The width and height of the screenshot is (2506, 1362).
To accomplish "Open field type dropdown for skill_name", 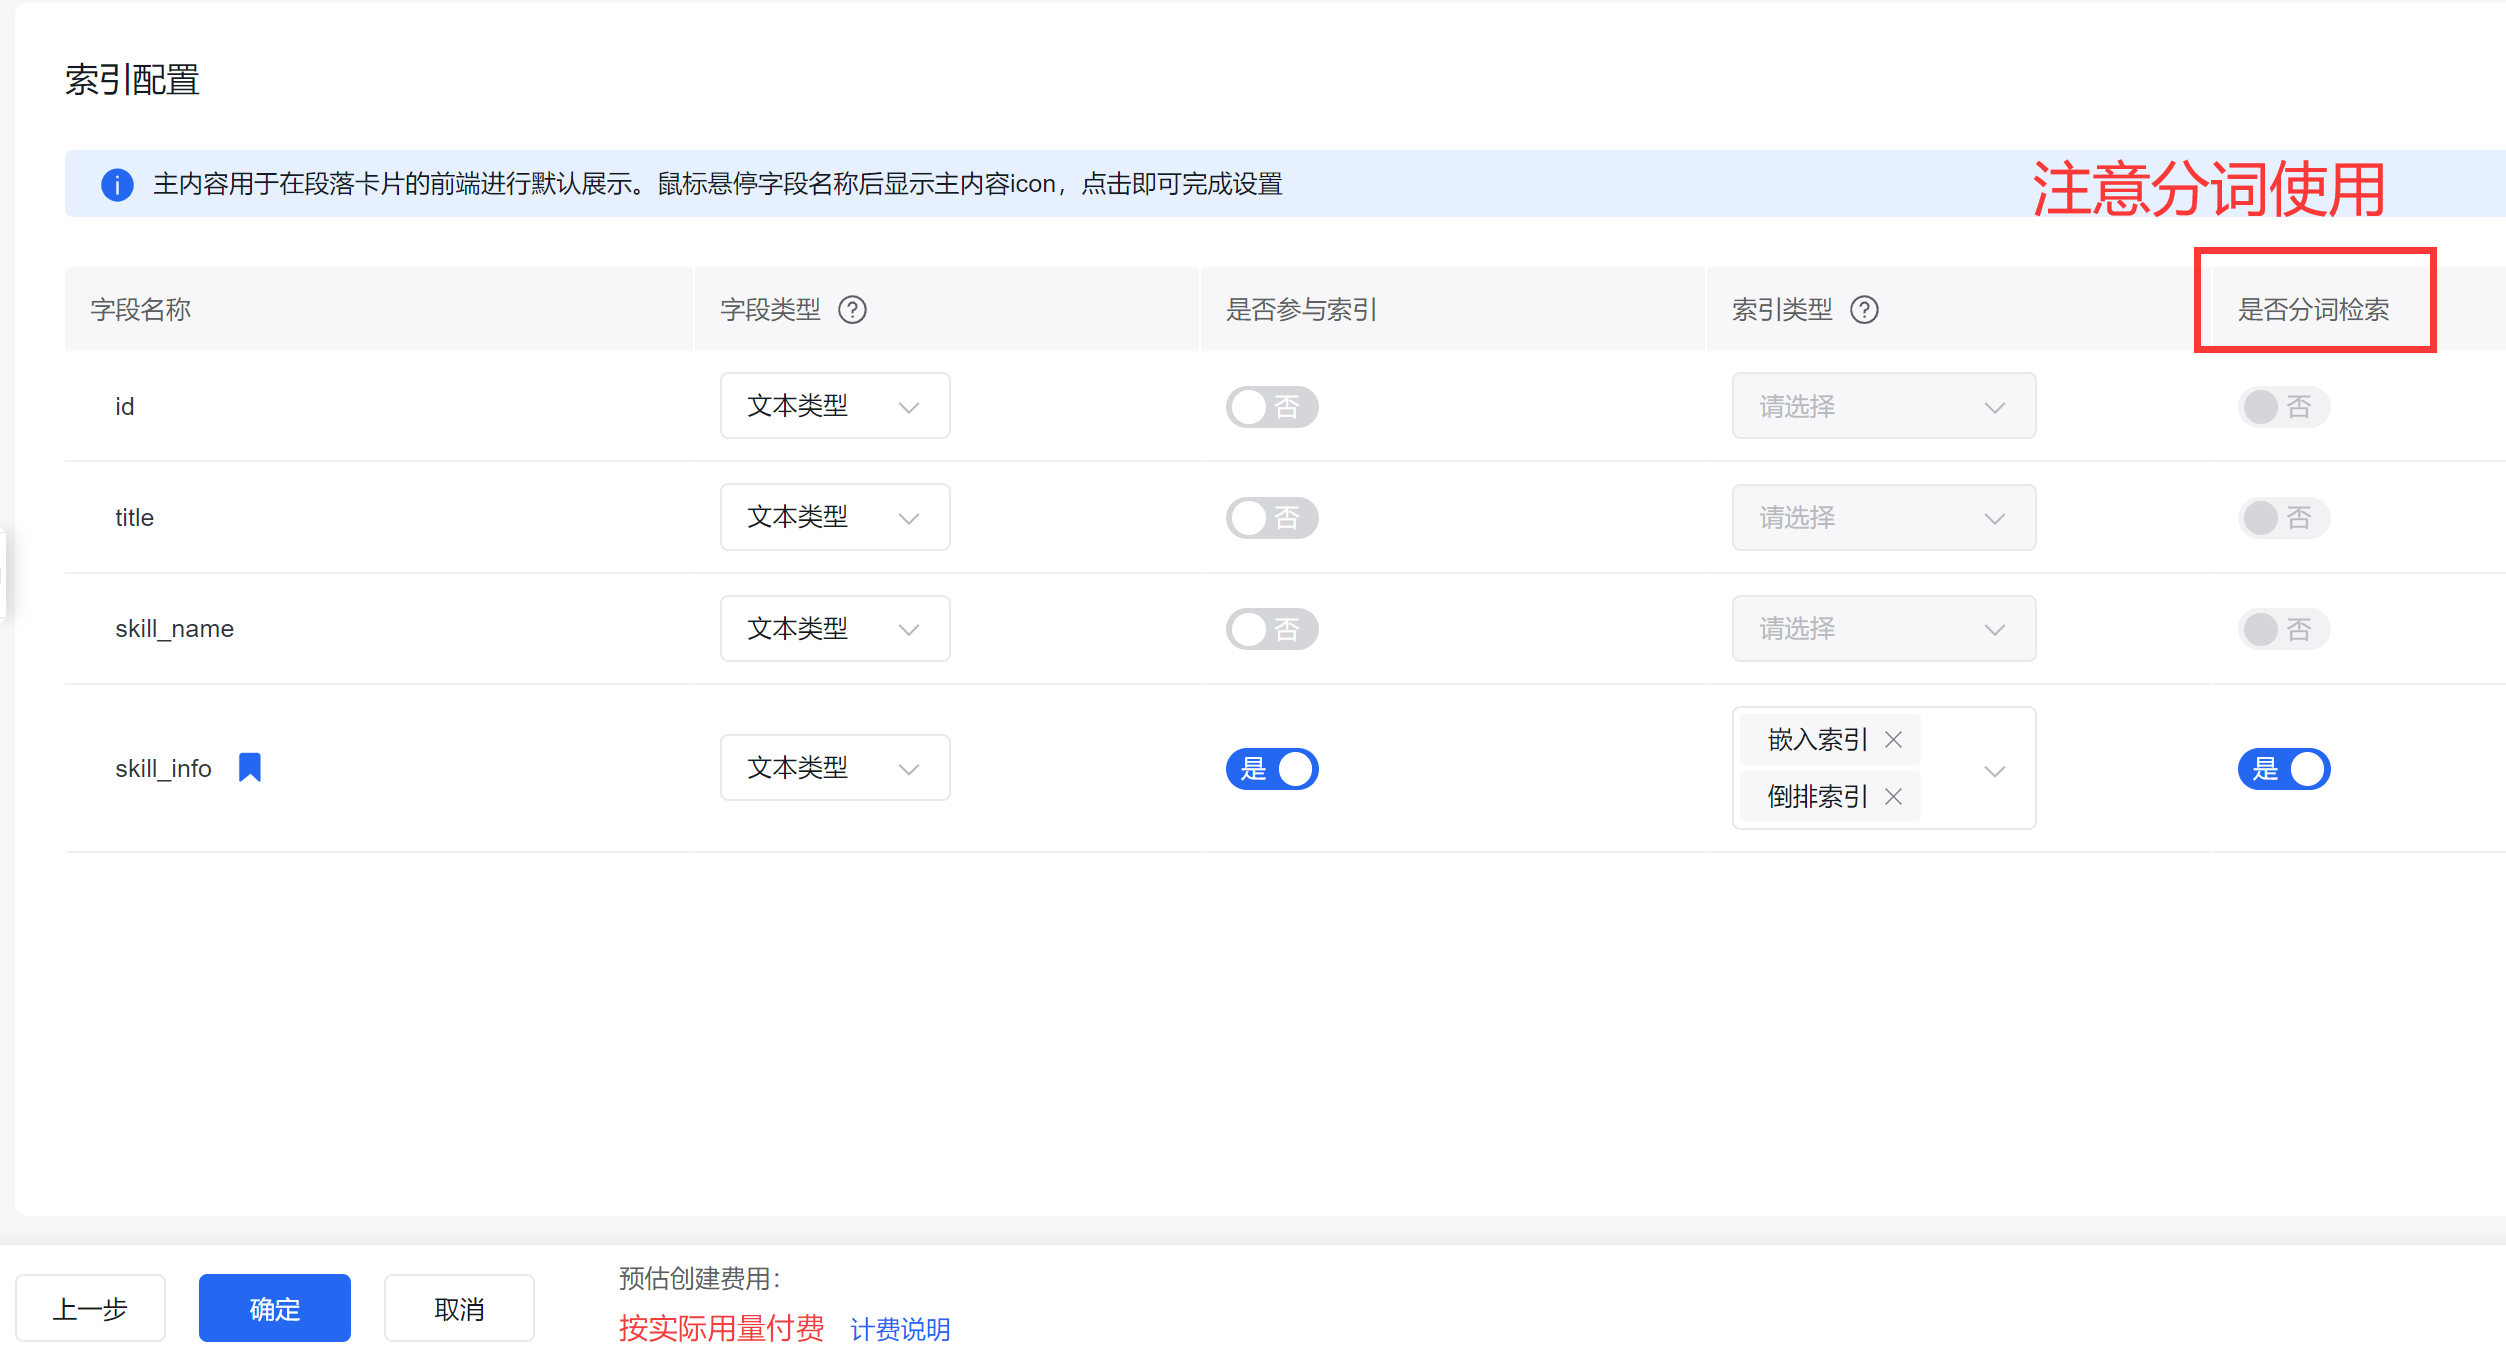I will tap(834, 628).
